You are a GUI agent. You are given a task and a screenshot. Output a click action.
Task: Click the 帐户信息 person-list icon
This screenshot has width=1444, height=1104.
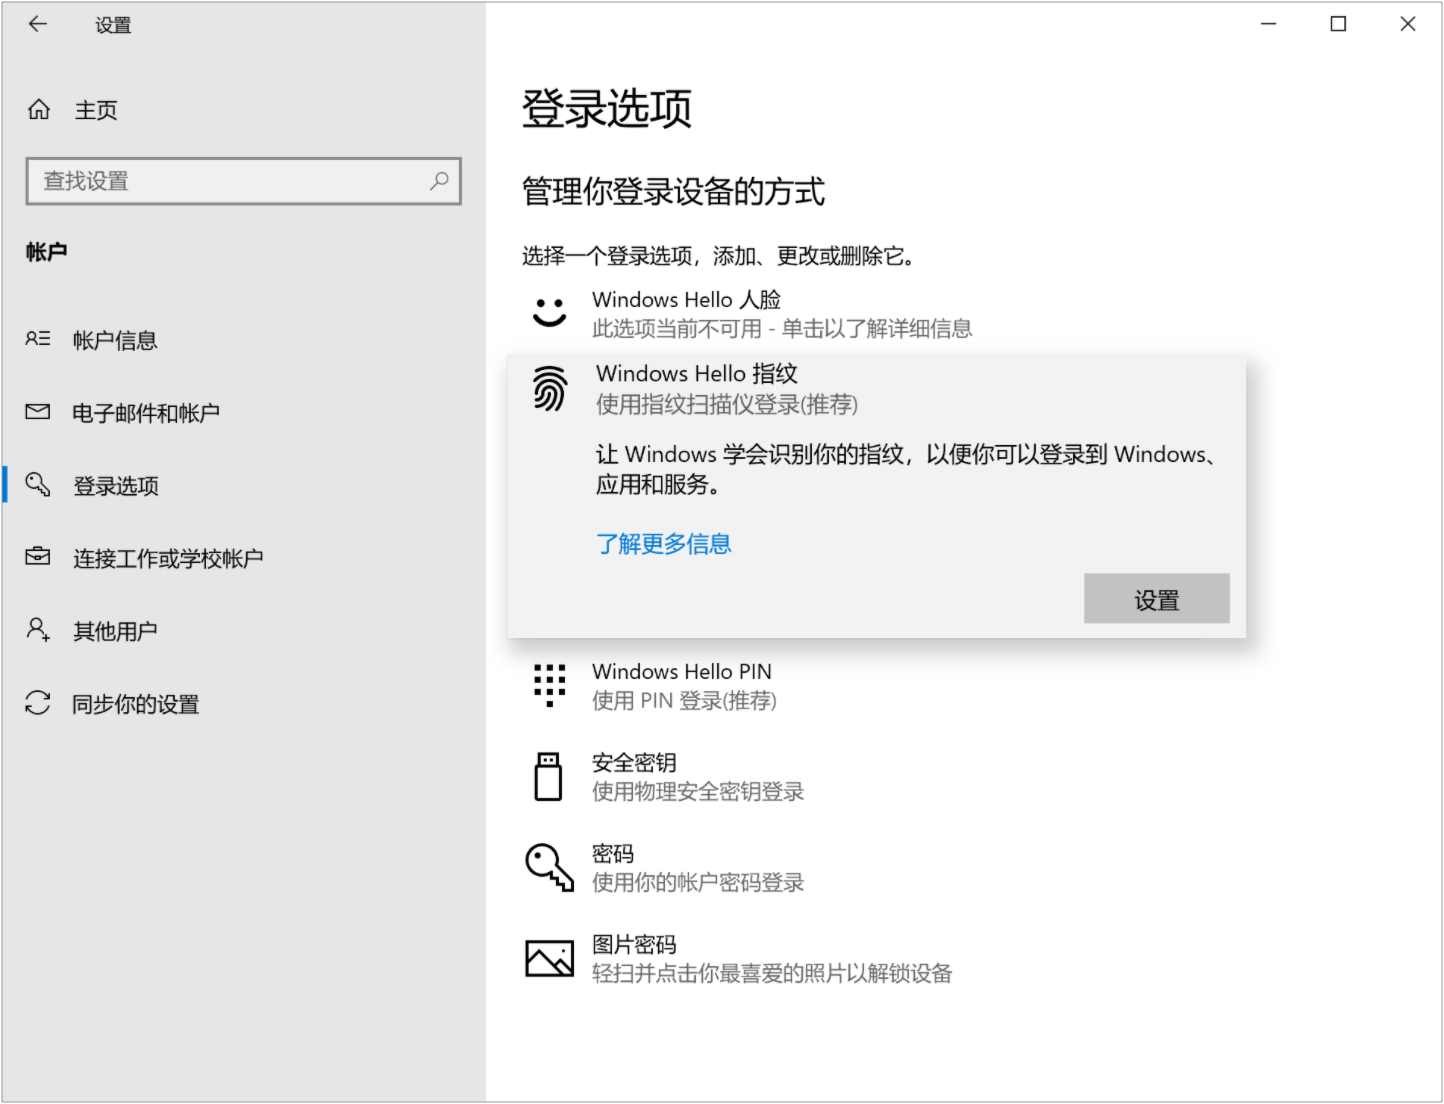pyautogui.click(x=38, y=339)
